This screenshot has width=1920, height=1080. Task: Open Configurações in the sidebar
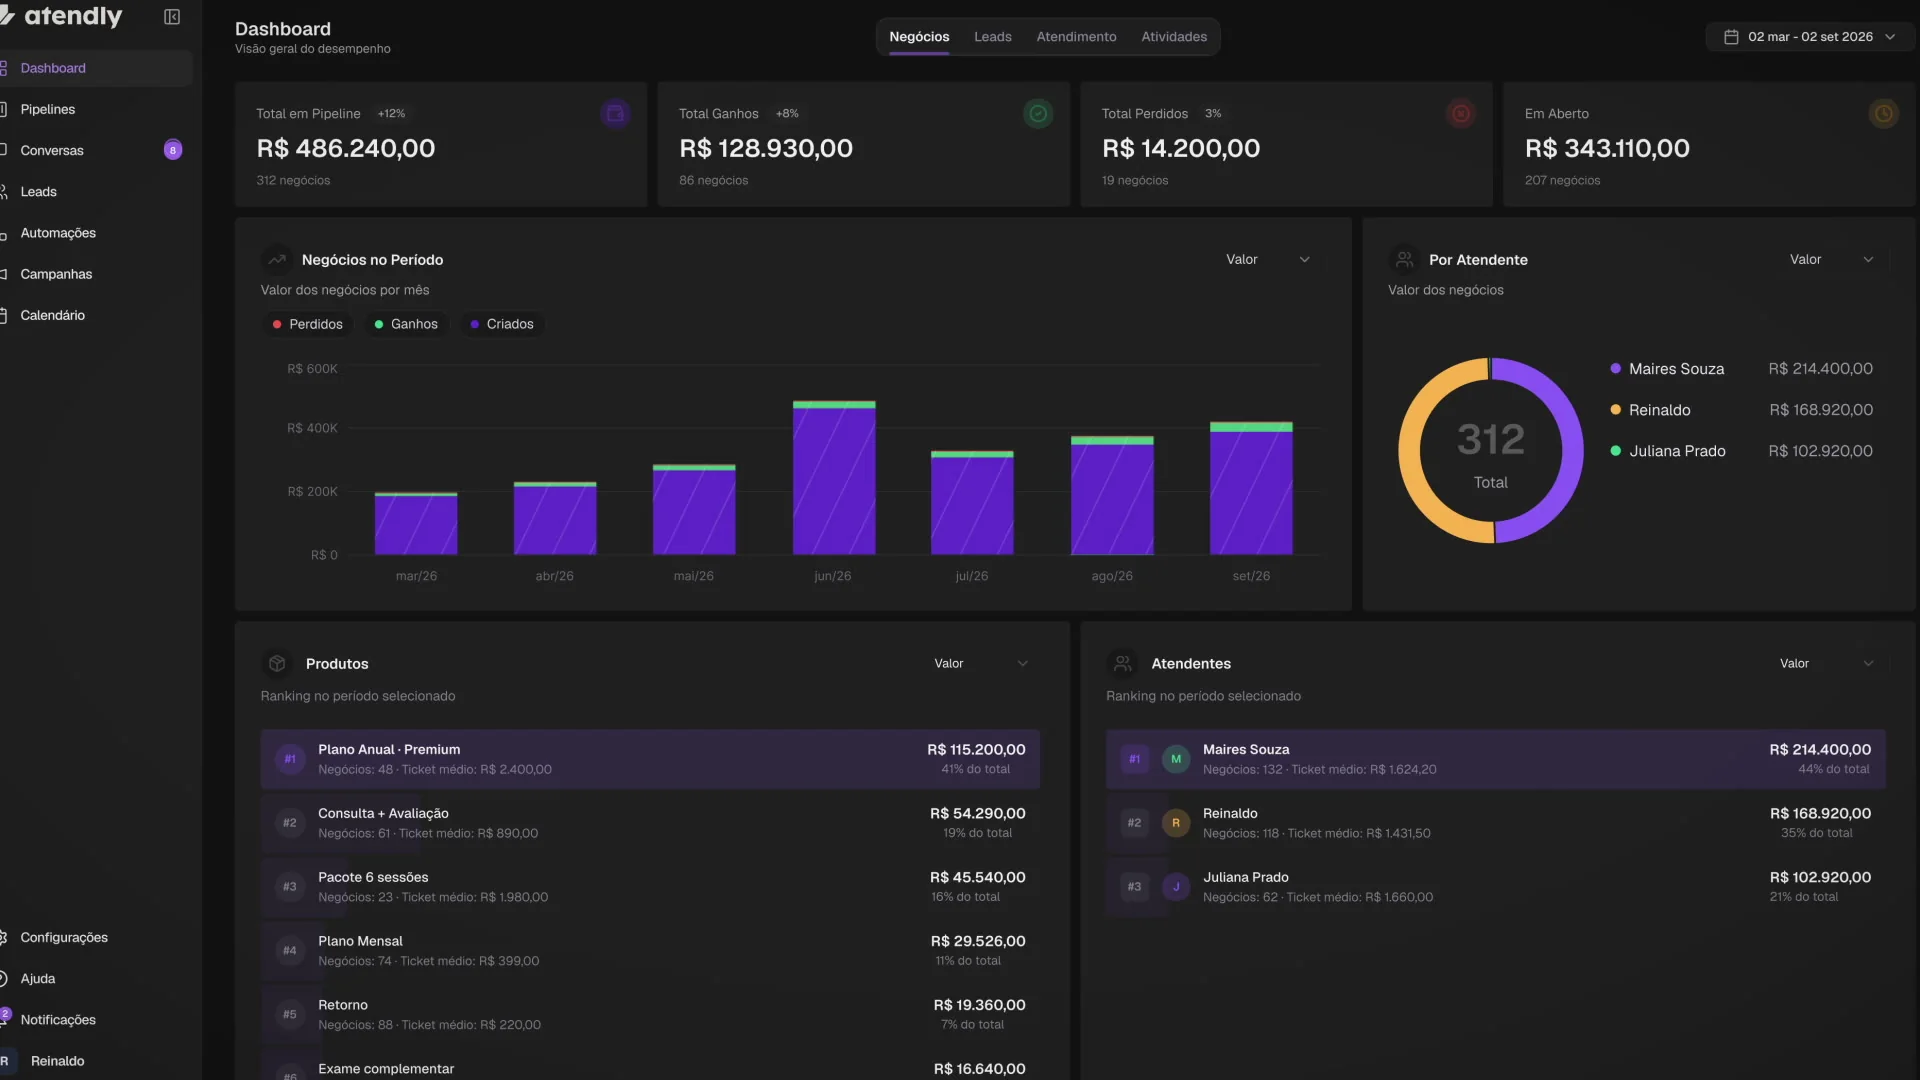tap(96, 938)
